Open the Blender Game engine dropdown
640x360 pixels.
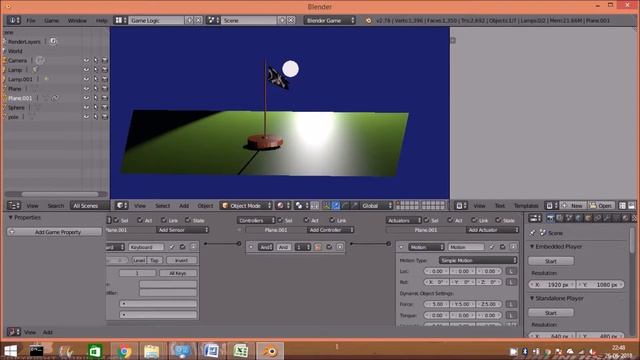click(329, 20)
